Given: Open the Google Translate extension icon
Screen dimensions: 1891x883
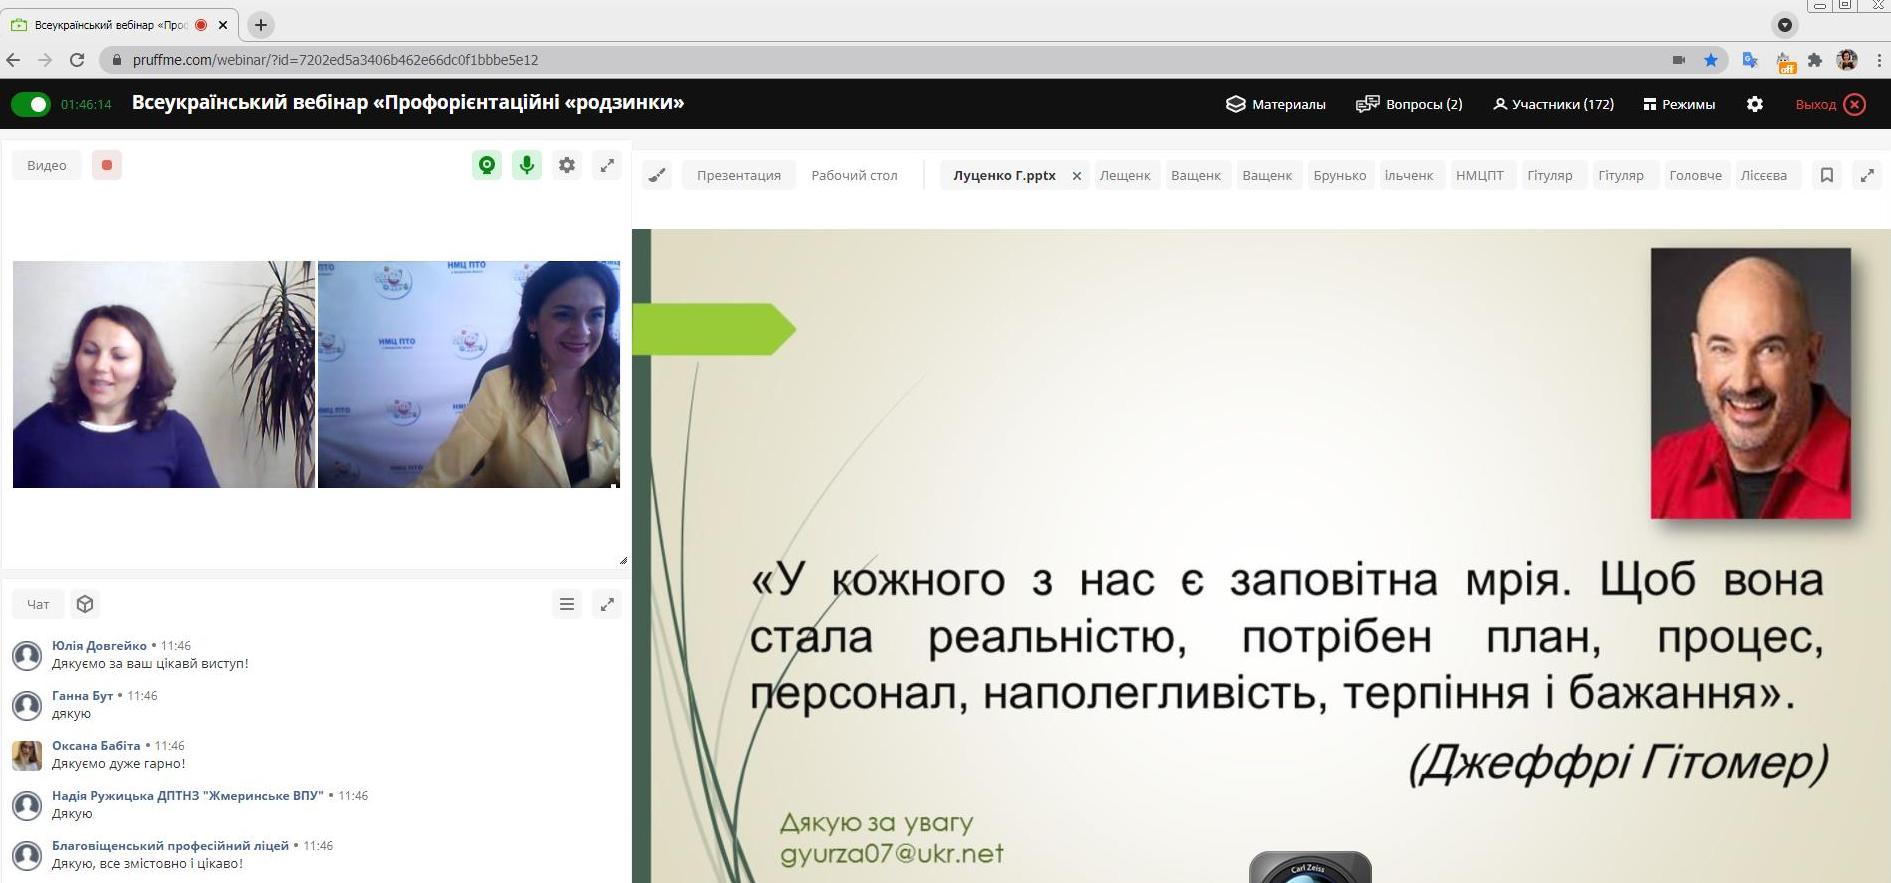Looking at the screenshot, I should click(x=1750, y=60).
